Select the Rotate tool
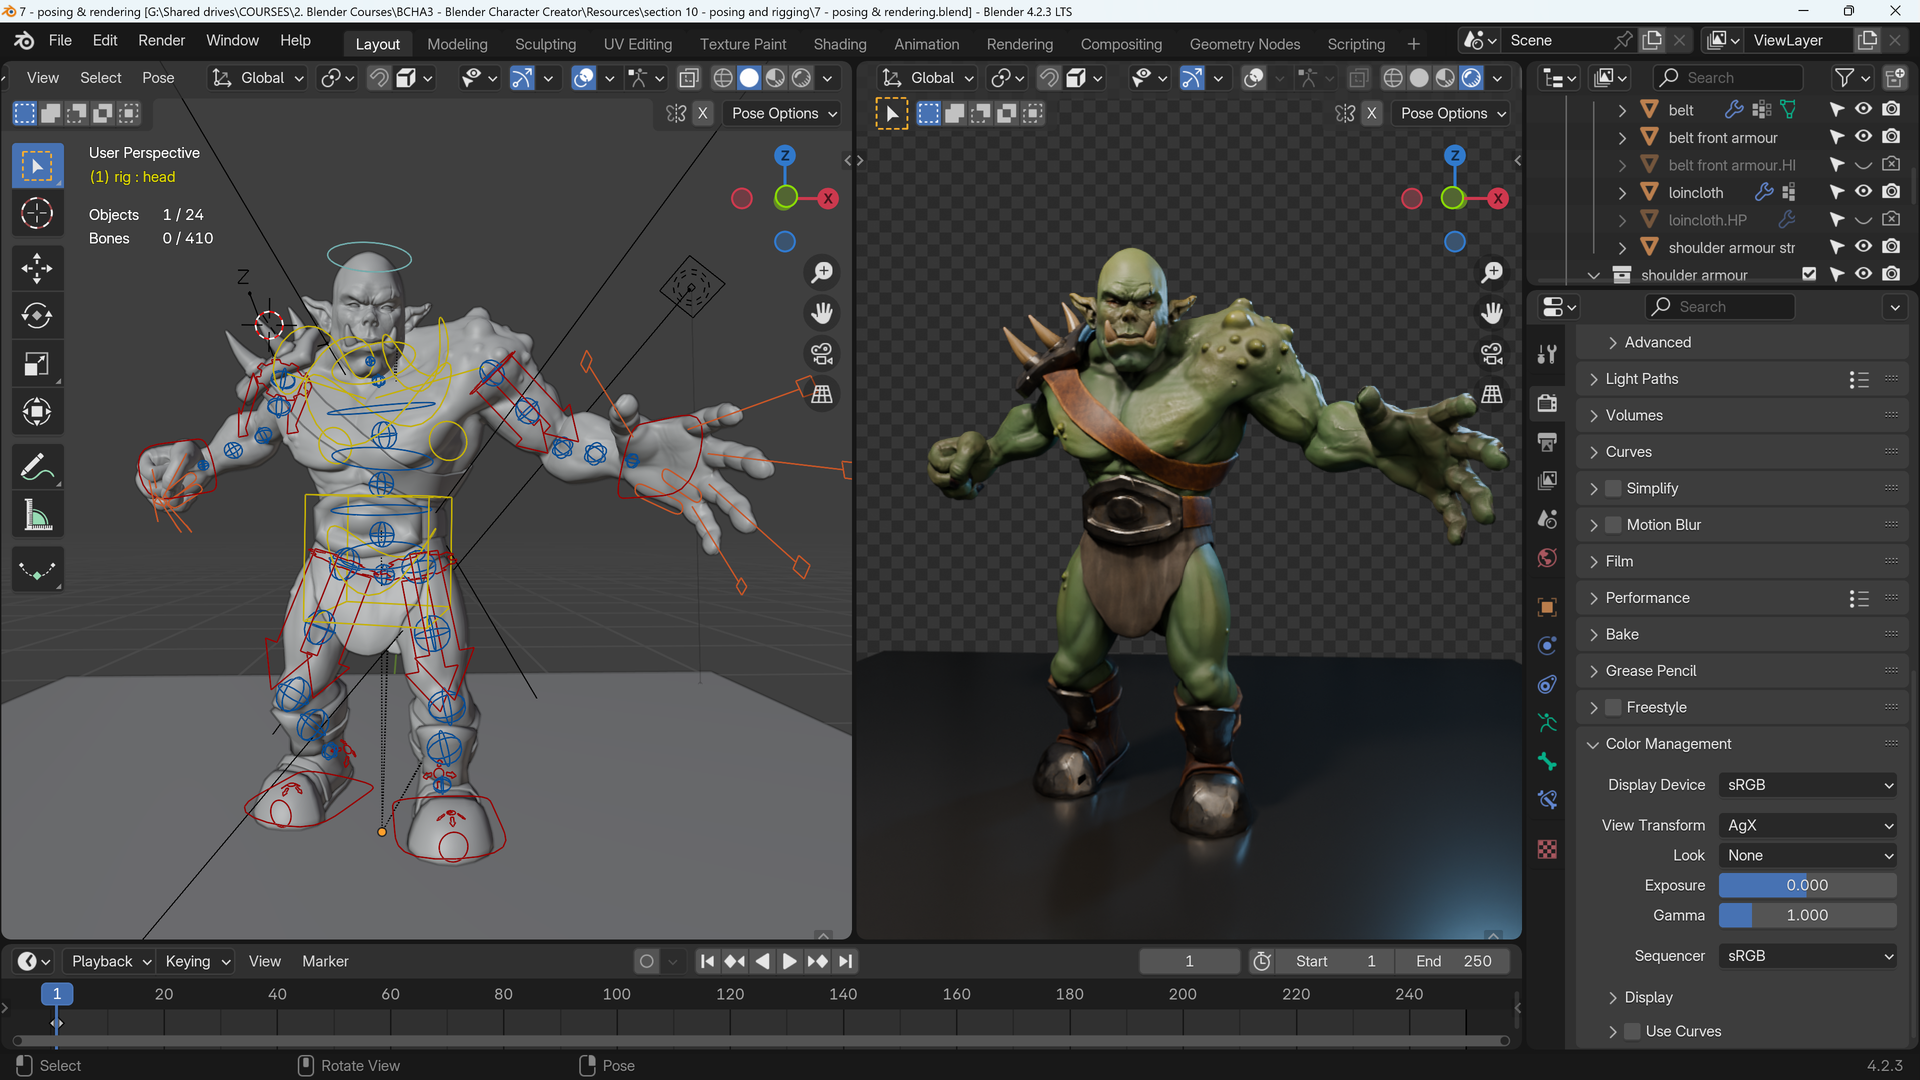Viewport: 1920px width, 1080px height. click(x=37, y=315)
